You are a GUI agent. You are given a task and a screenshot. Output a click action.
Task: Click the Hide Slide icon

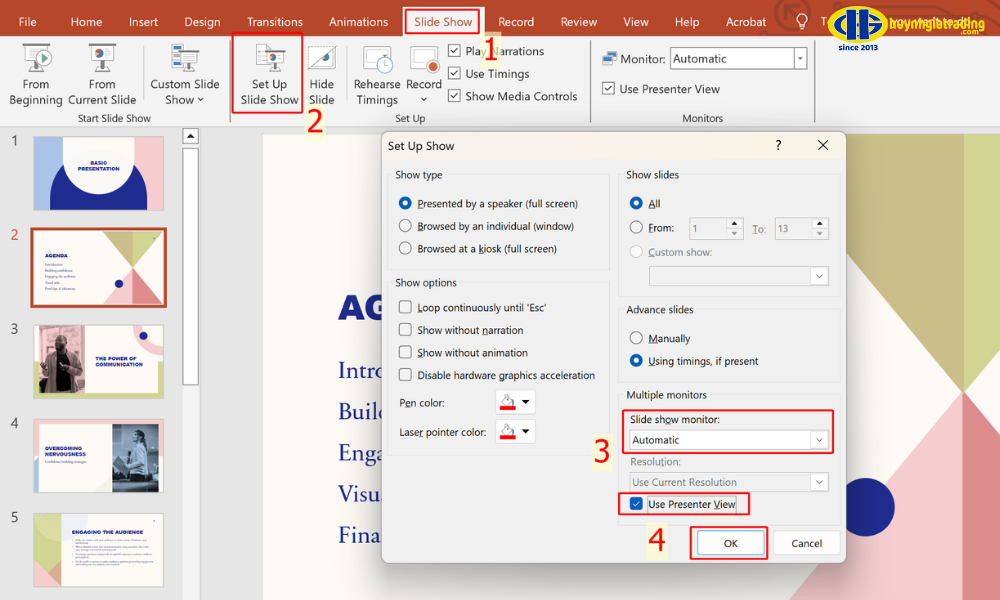coord(321,62)
